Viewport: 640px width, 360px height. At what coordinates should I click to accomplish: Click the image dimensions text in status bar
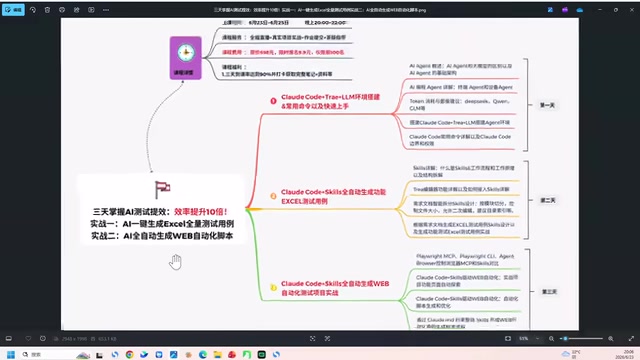pos(74,339)
